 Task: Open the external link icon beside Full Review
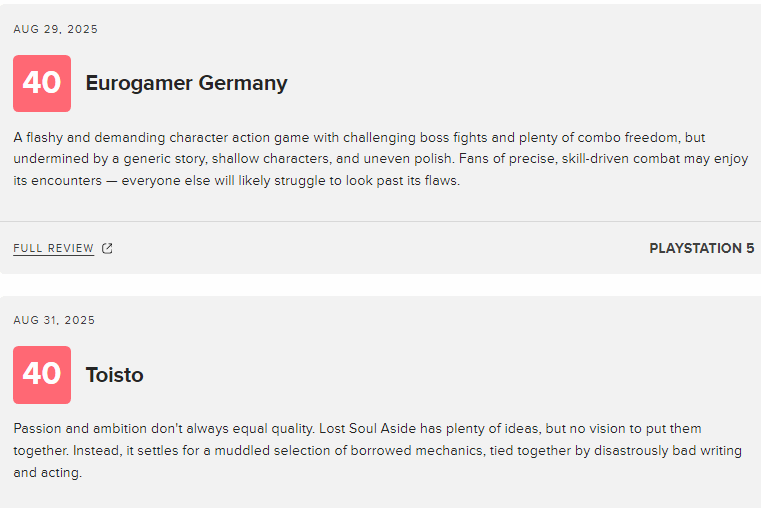tap(107, 249)
